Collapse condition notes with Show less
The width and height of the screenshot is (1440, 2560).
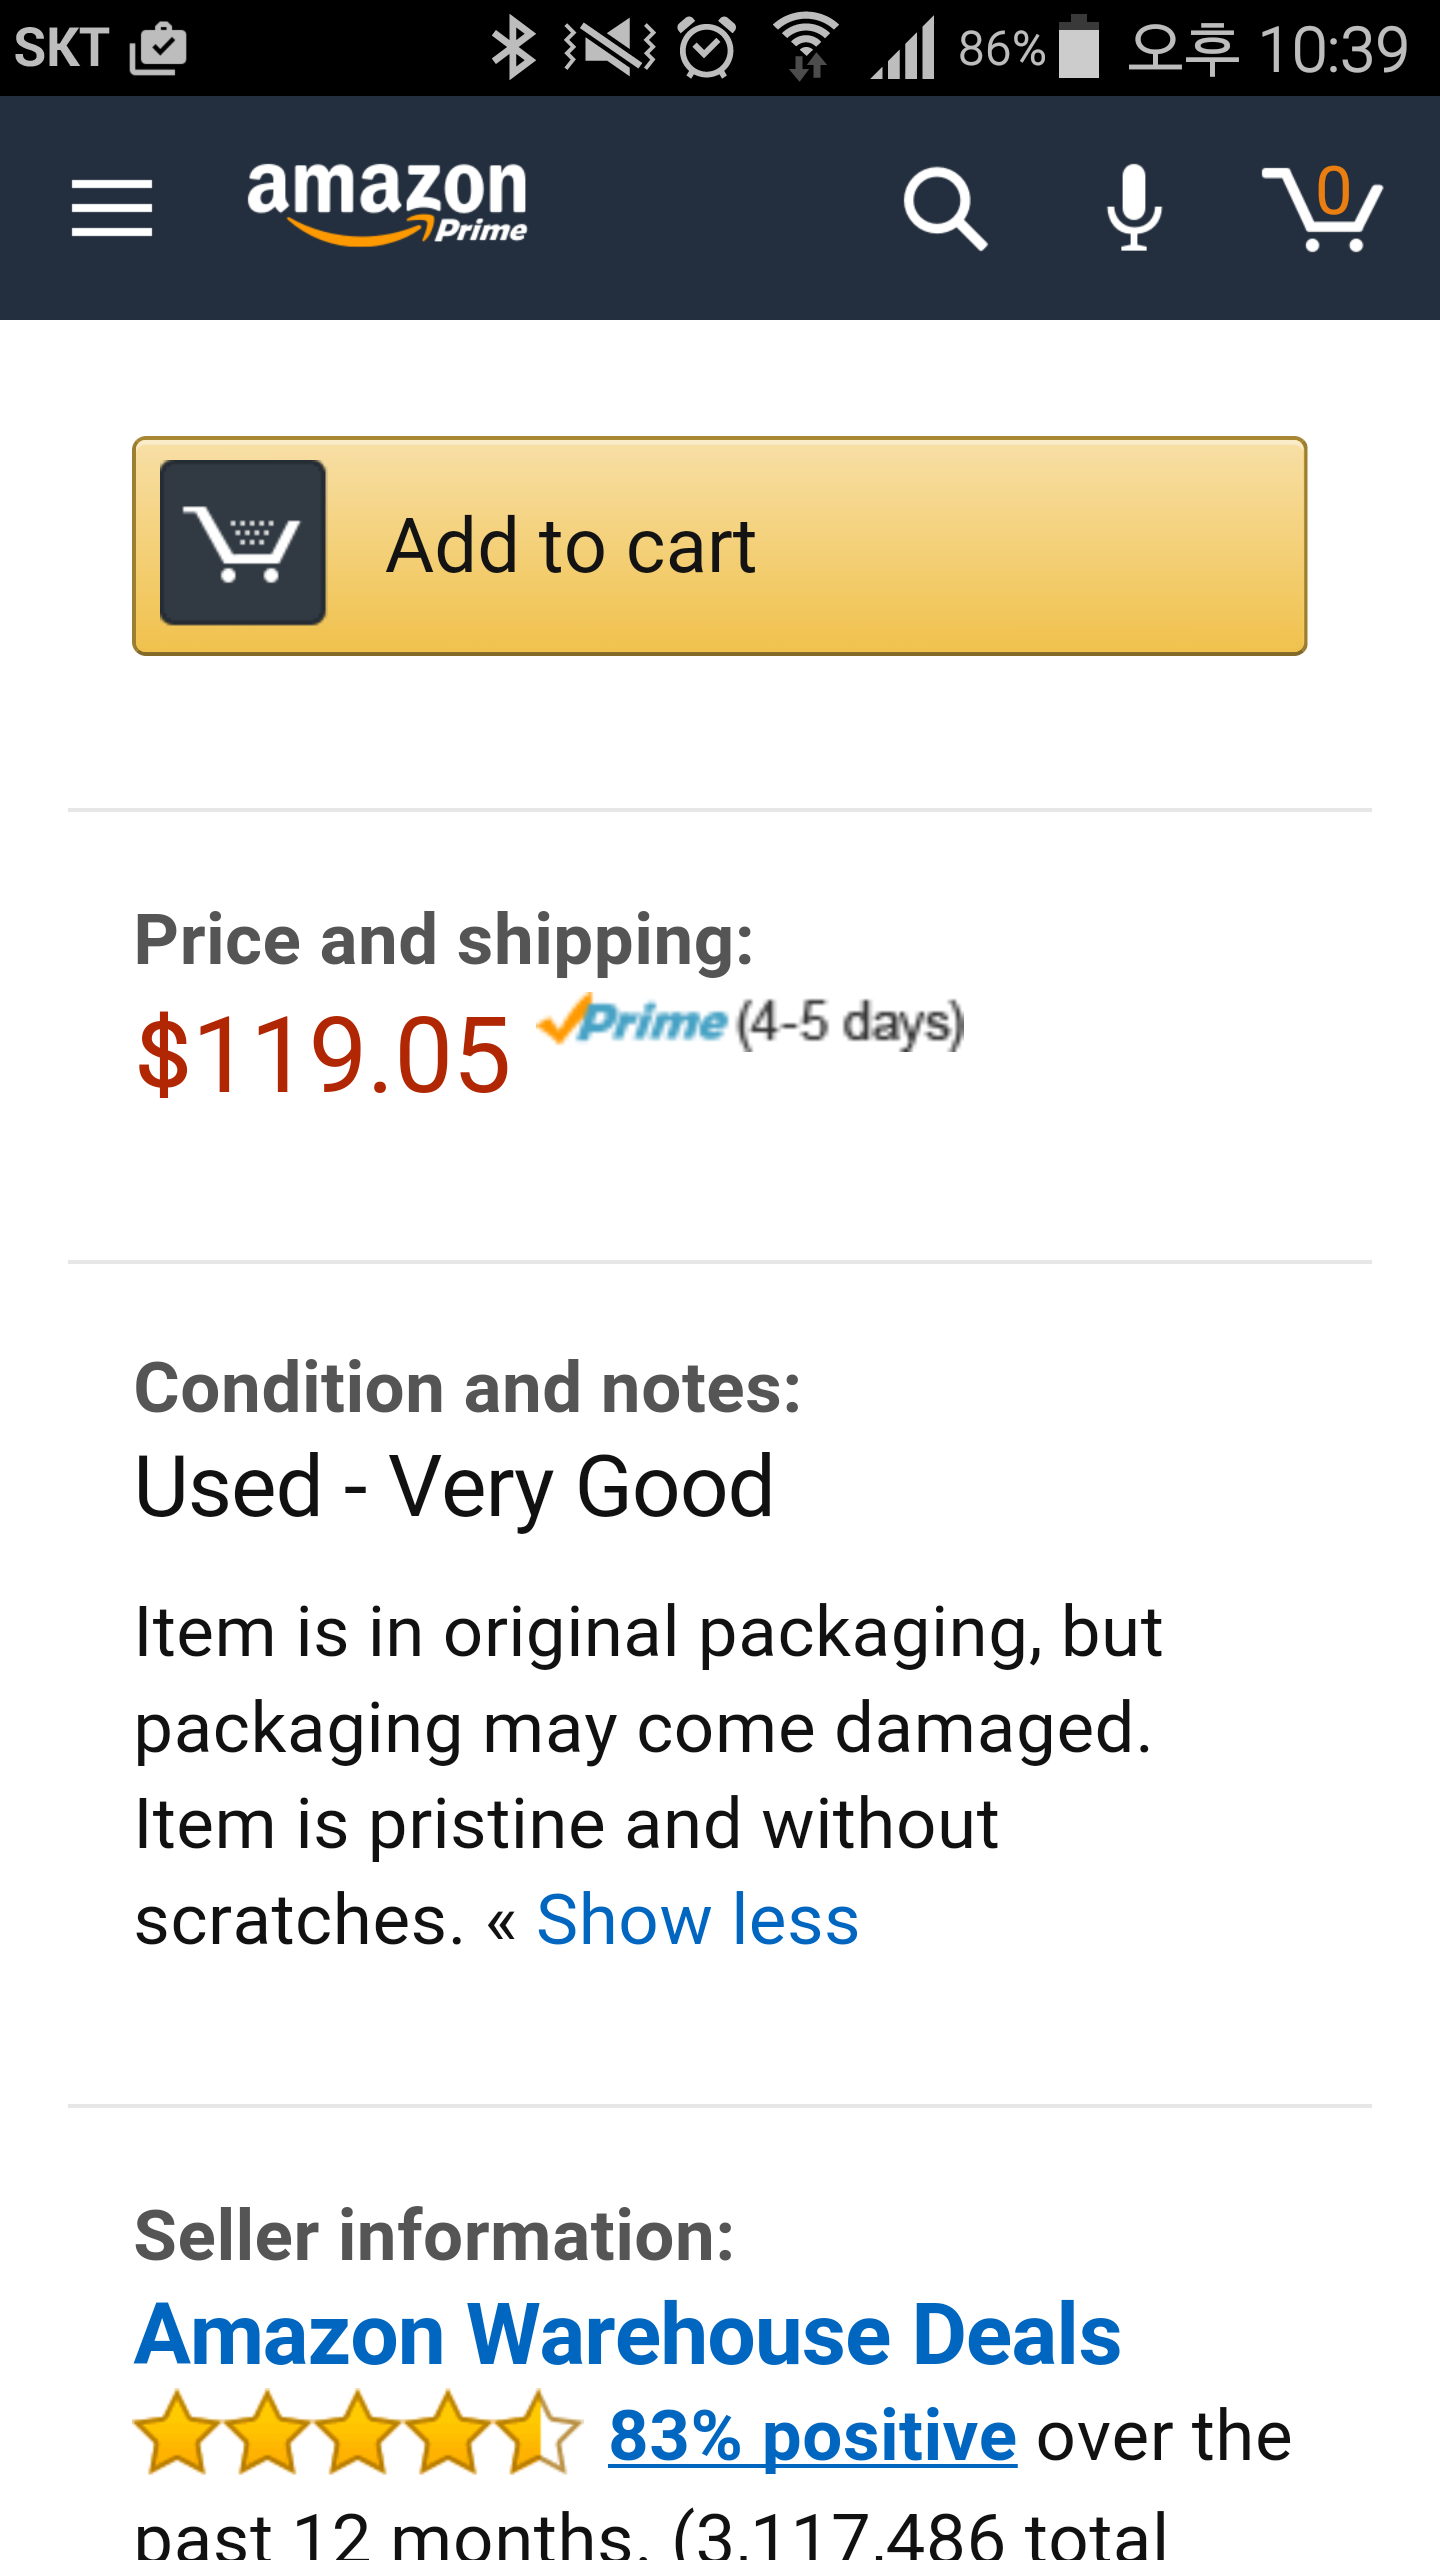[697, 1920]
